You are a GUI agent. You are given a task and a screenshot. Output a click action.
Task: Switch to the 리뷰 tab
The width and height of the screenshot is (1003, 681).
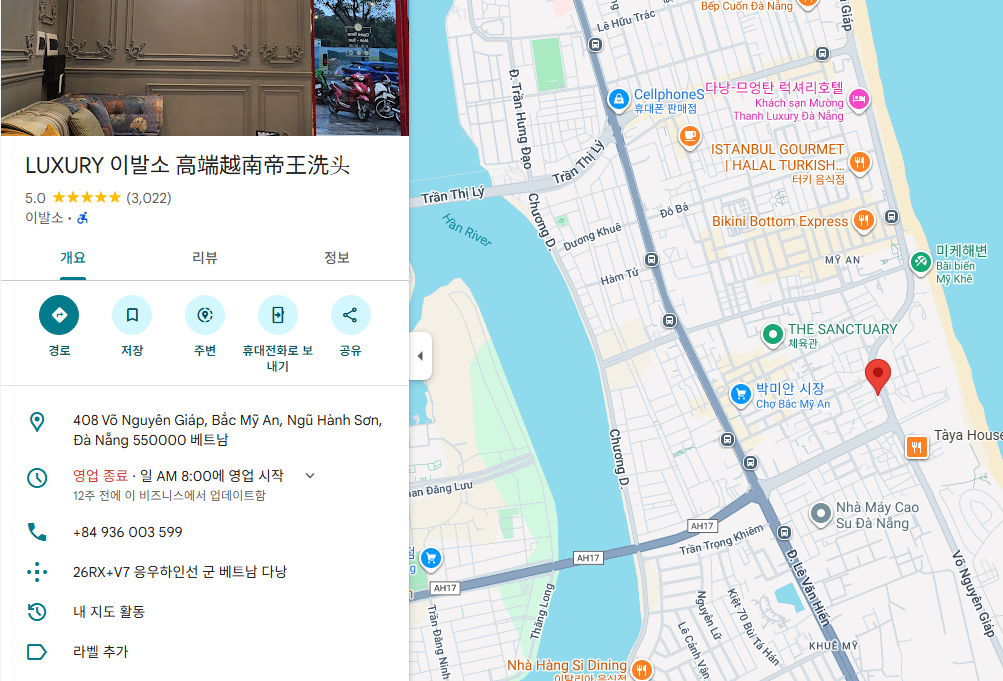(204, 258)
